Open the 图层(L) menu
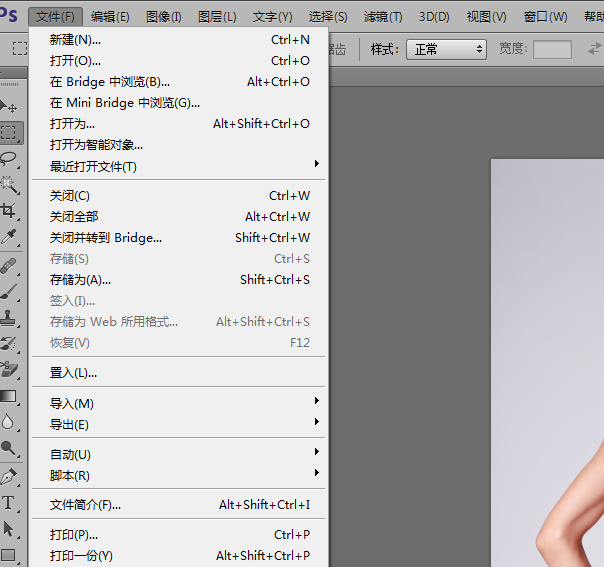Image resolution: width=604 pixels, height=567 pixels. [x=217, y=17]
